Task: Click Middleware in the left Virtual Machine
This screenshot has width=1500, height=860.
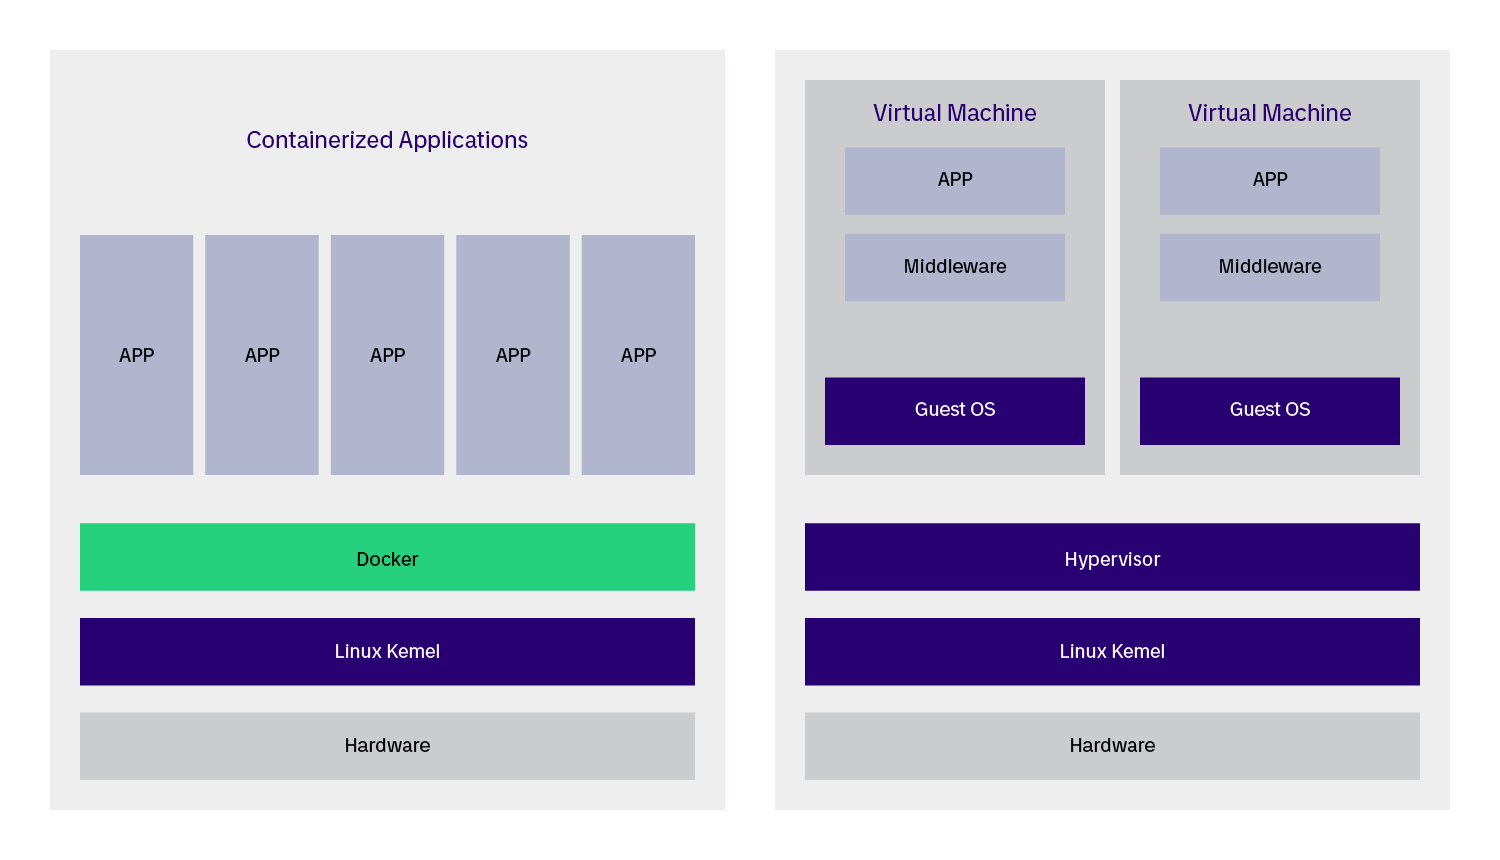Action: [954, 267]
